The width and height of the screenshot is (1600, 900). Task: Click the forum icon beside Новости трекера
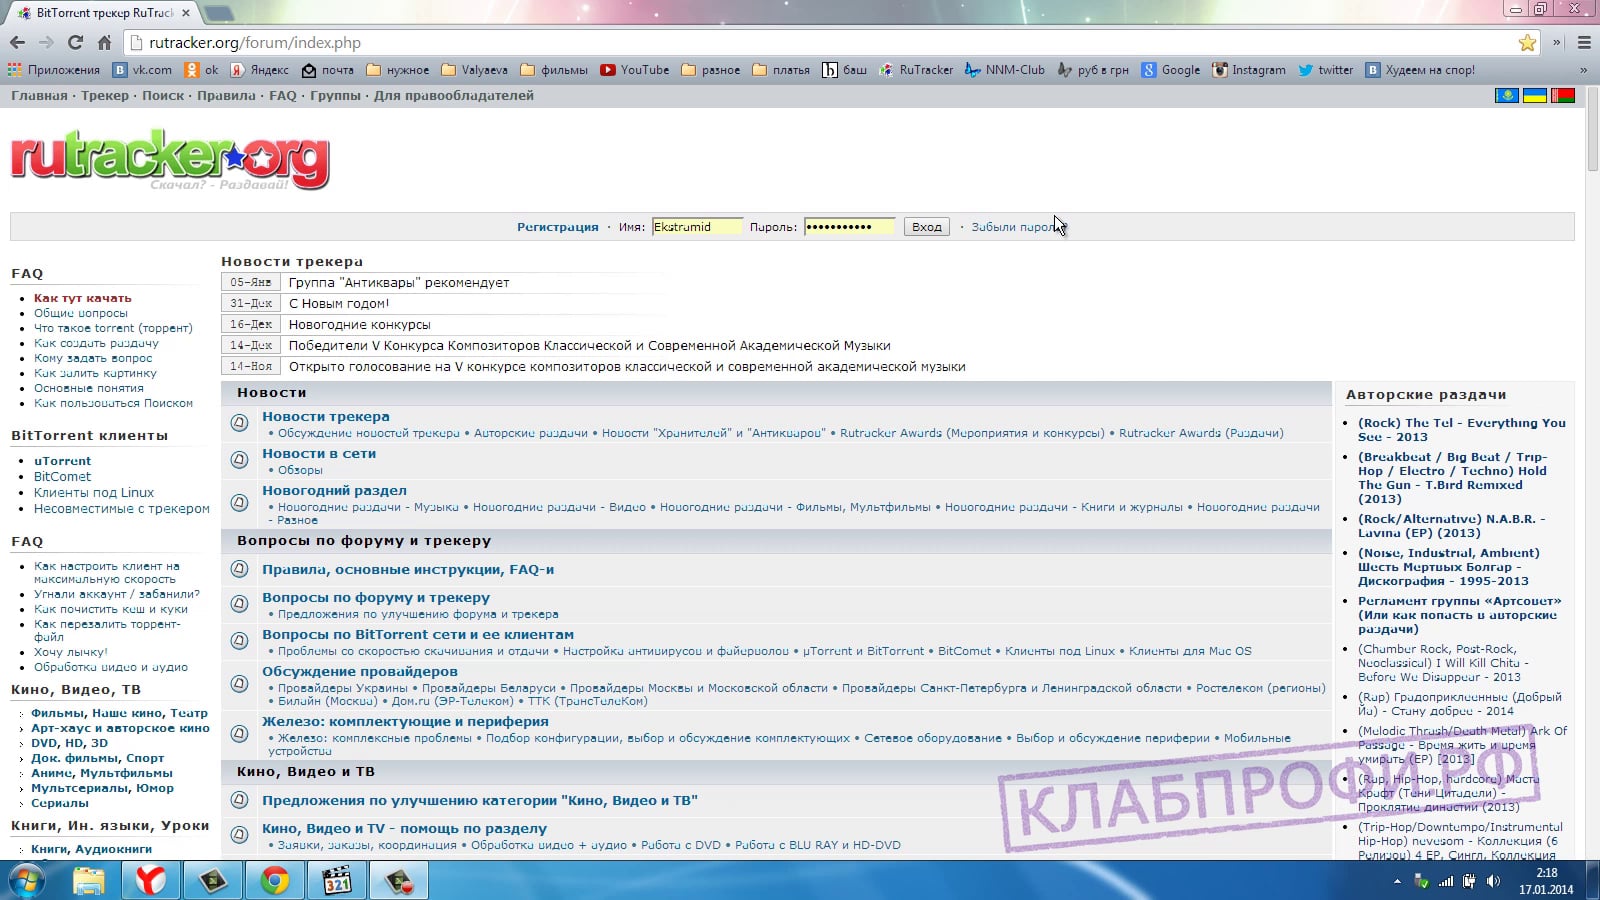(240, 423)
